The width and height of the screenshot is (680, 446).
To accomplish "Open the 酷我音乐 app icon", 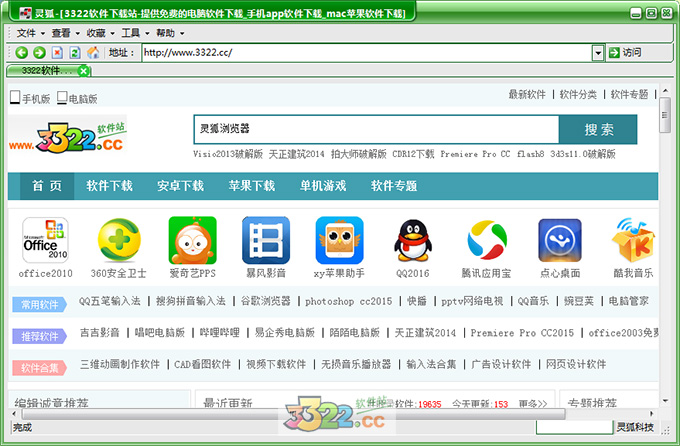I will [633, 240].
